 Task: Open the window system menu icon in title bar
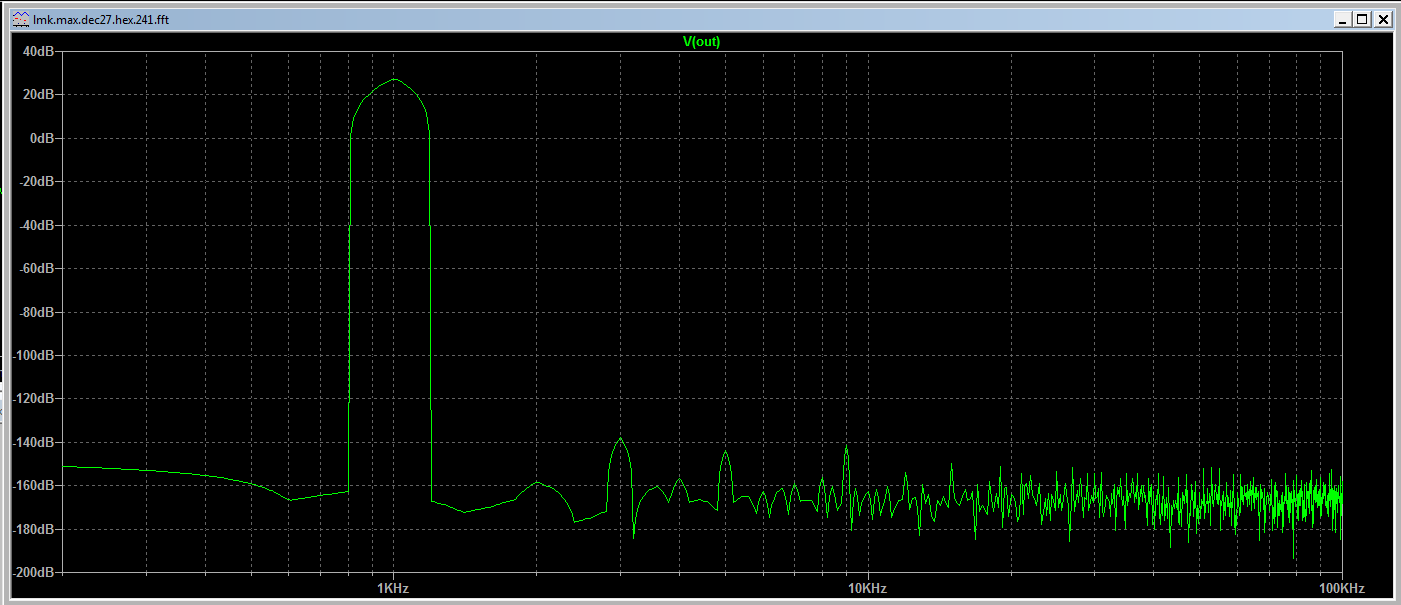(19, 19)
